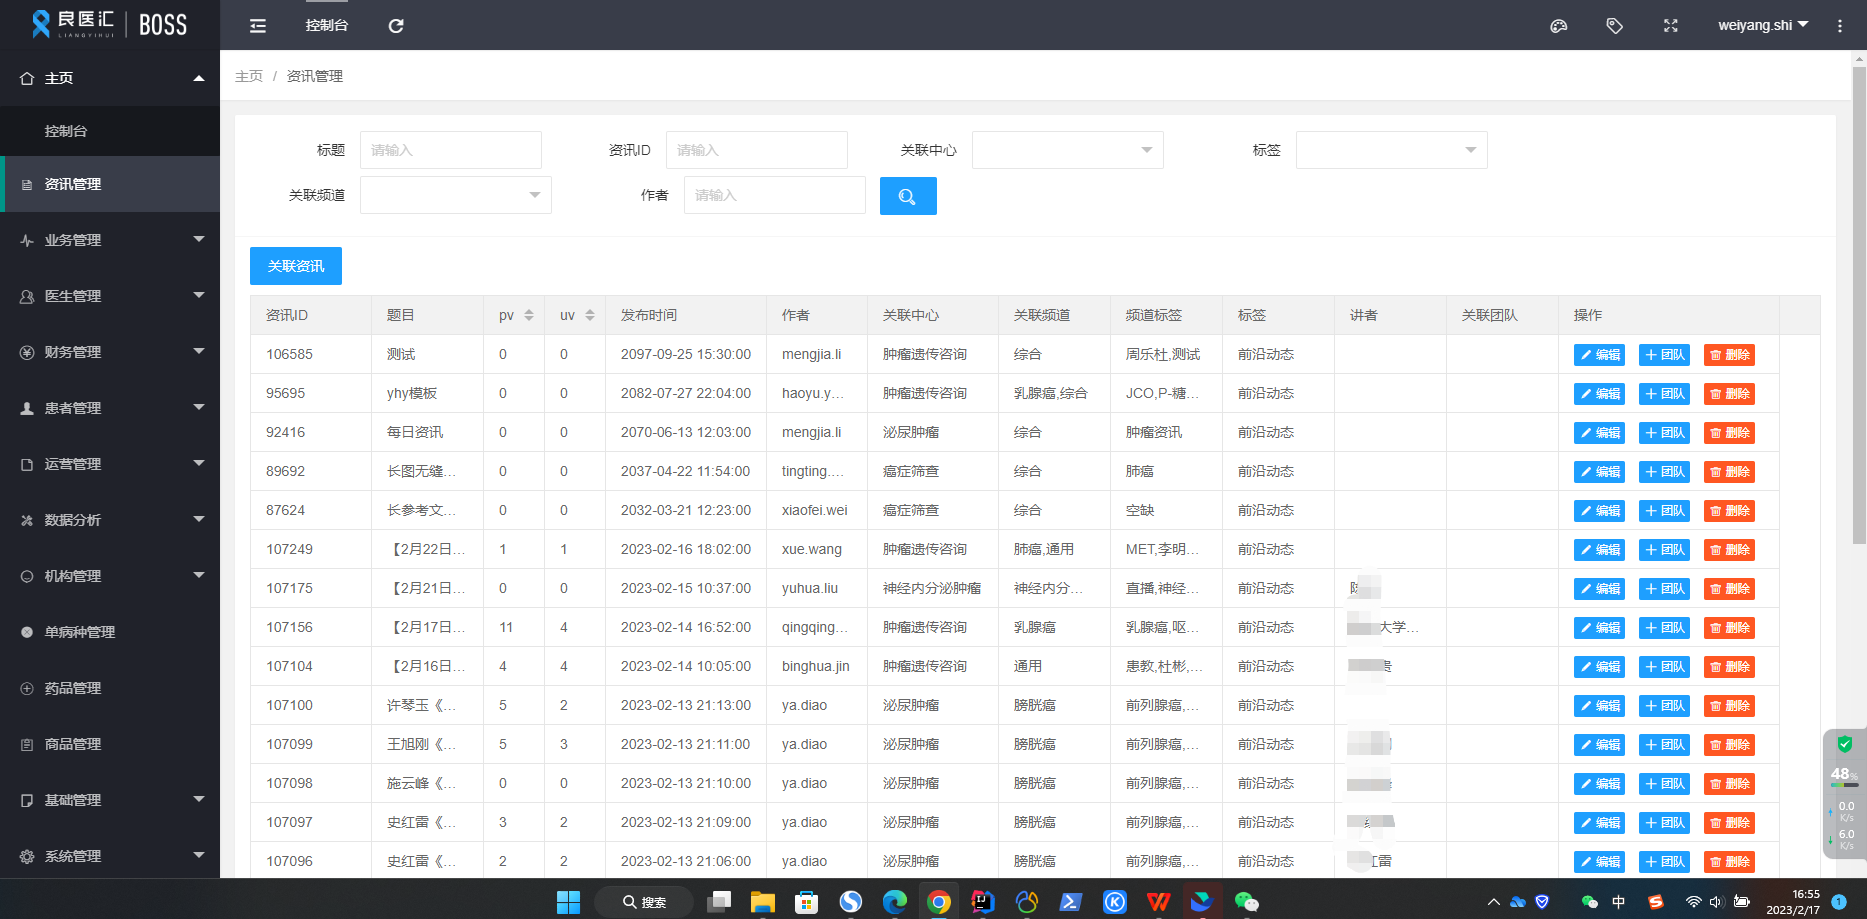Image resolution: width=1867 pixels, height=919 pixels.
Task: Open the 关联频道 dropdown
Action: 456,195
